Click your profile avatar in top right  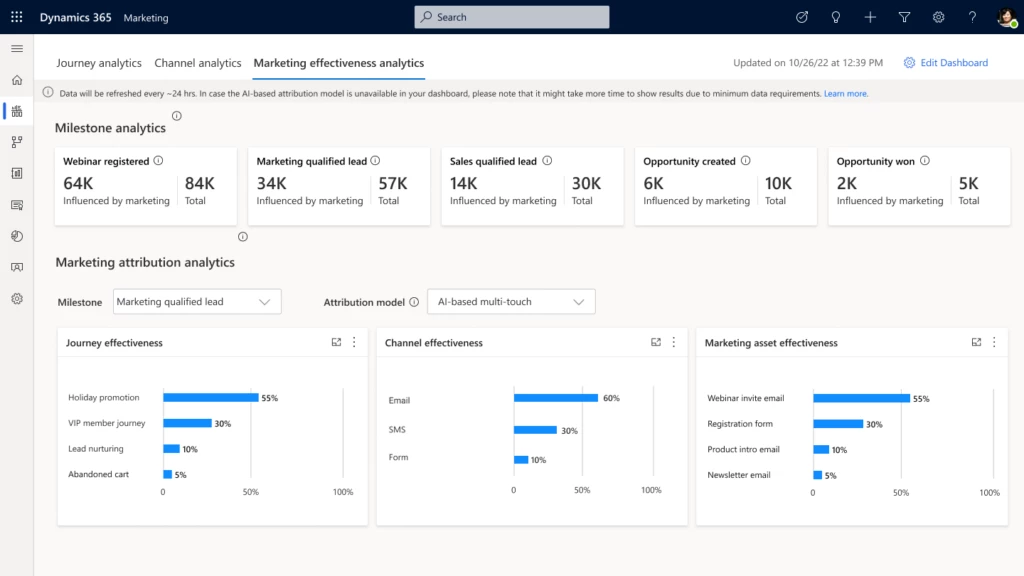click(1004, 17)
